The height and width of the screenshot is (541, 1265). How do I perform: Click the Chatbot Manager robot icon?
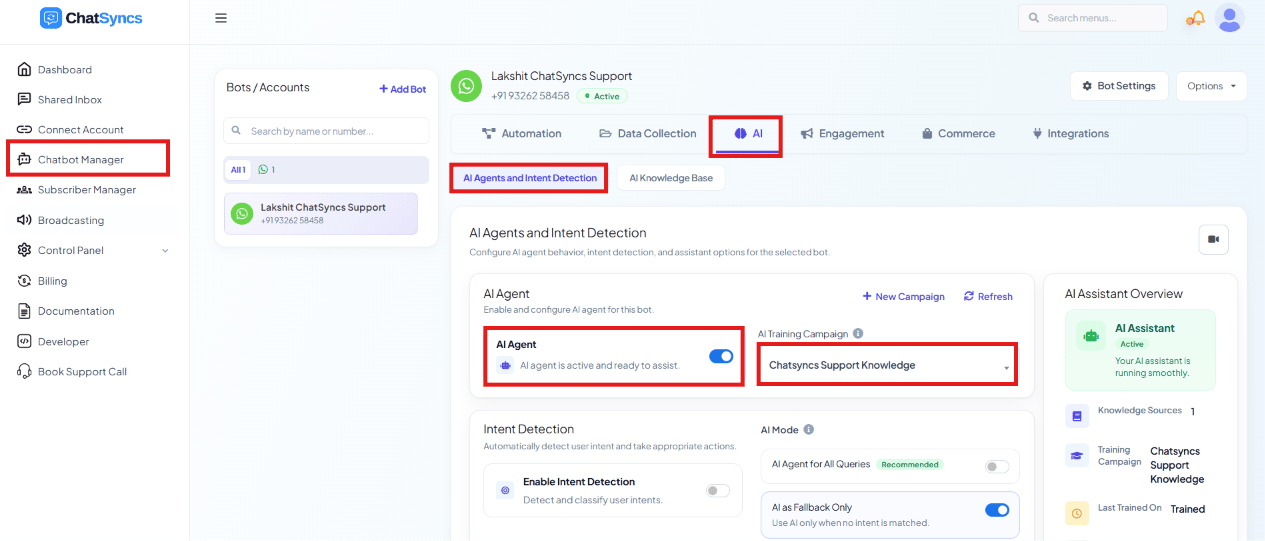click(x=24, y=159)
